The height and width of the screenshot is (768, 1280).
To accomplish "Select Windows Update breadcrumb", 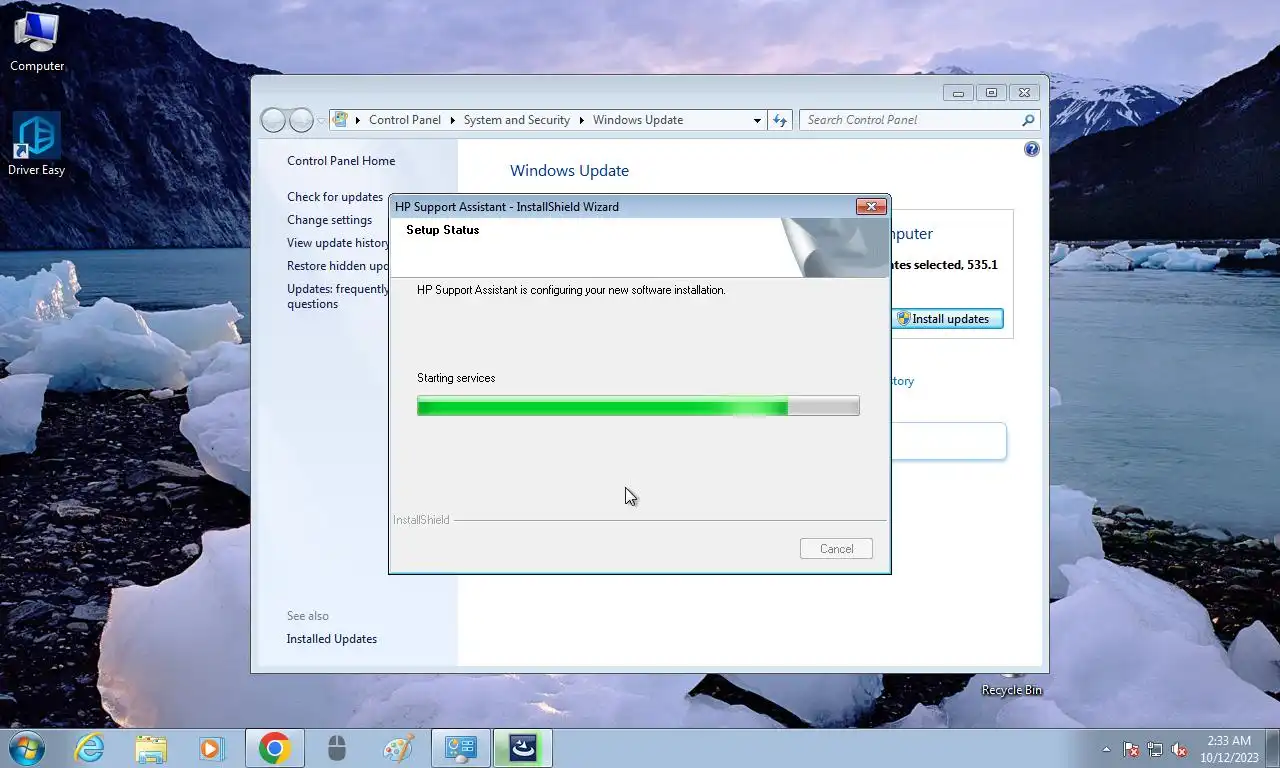I will pos(637,120).
